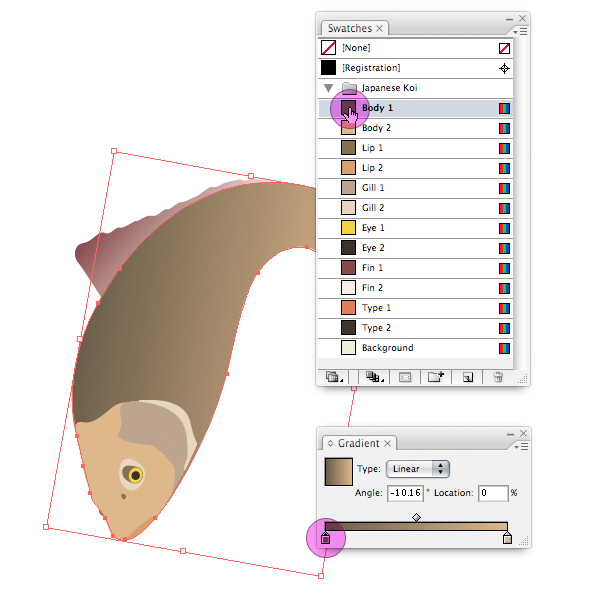
Task: Switch to the Gradient tab
Action: pos(359,443)
